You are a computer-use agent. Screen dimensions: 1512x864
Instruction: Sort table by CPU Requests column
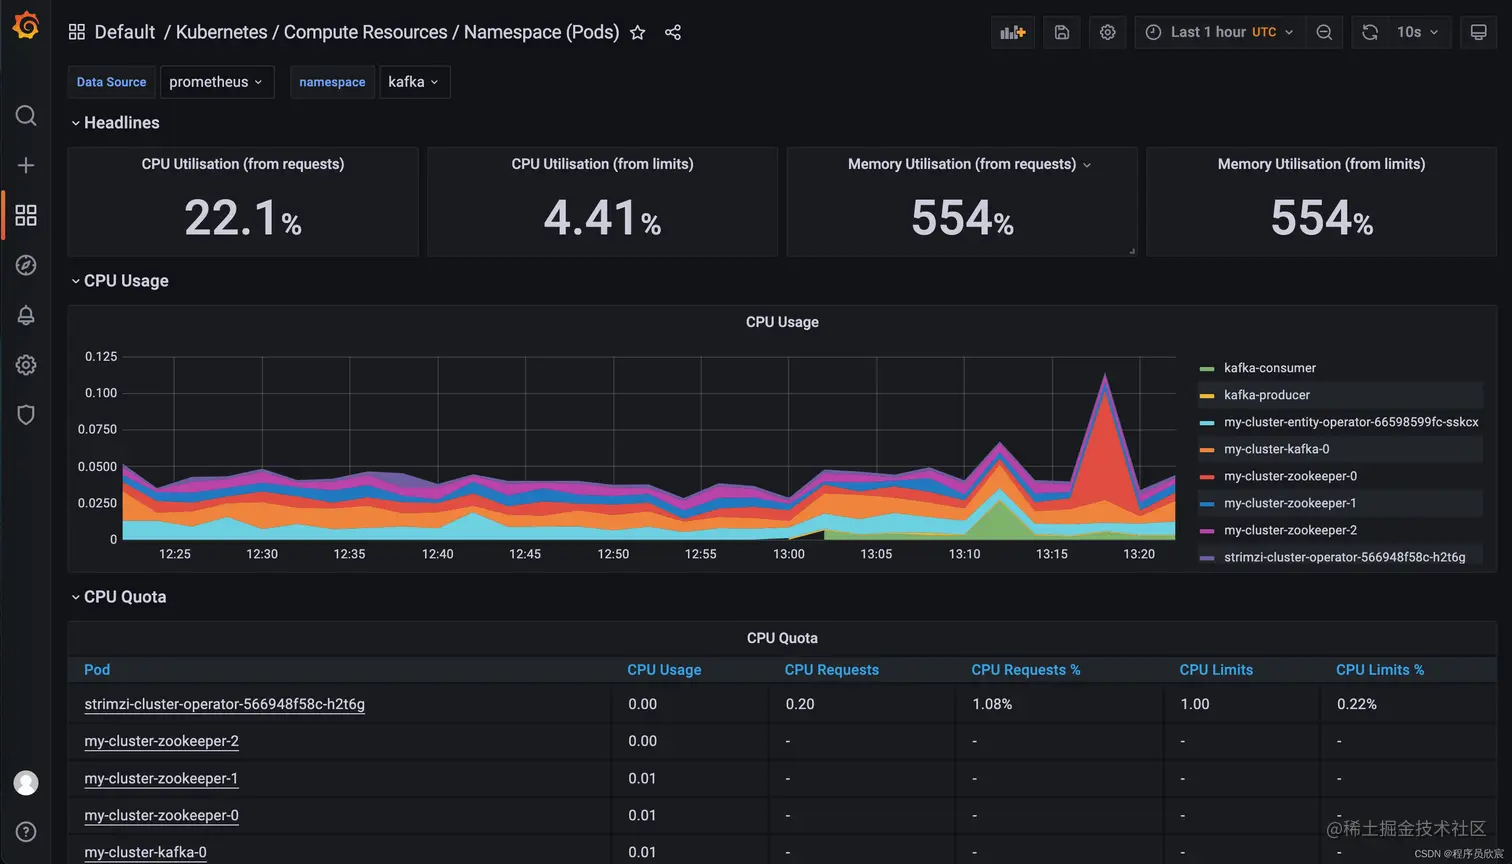(832, 670)
